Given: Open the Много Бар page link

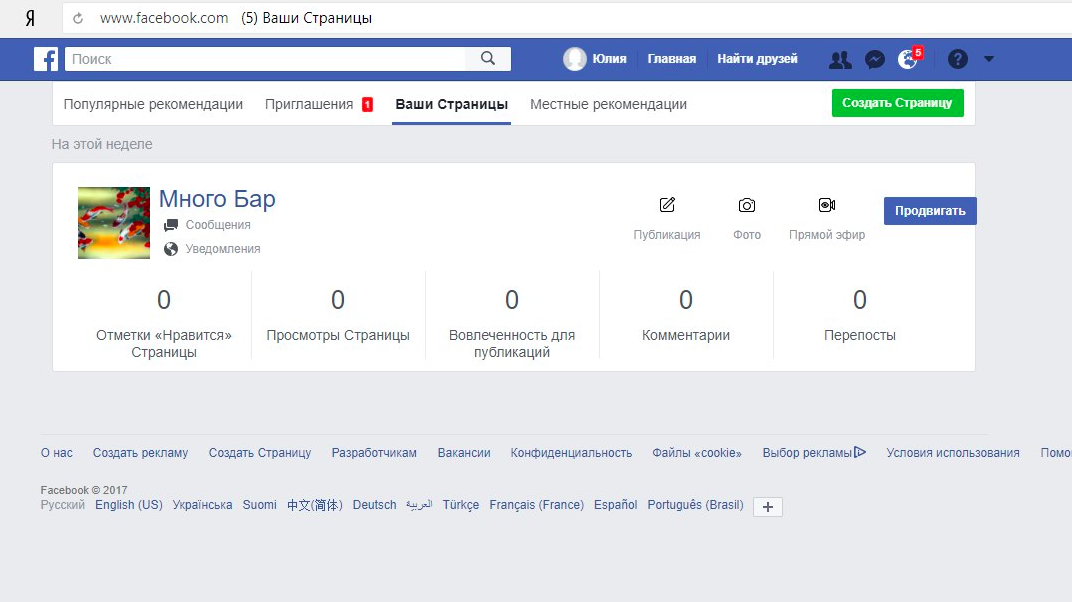Looking at the screenshot, I should pyautogui.click(x=217, y=199).
